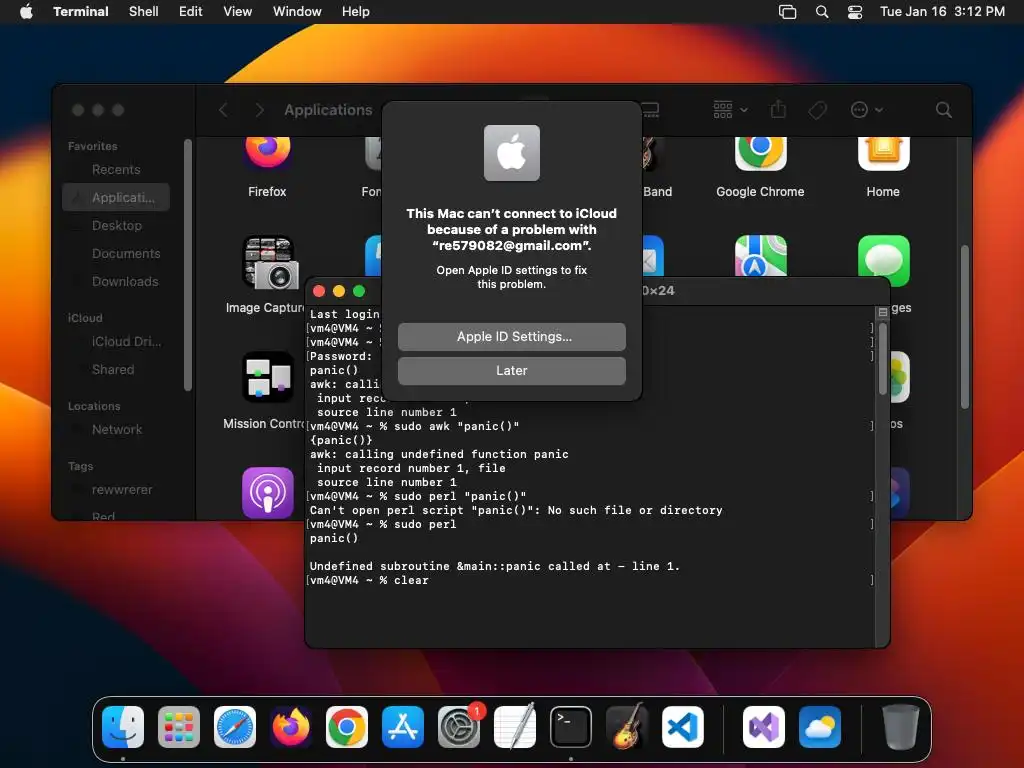Viewport: 1024px width, 768px height.
Task: Open the Finder group-by dropdown
Action: [730, 110]
